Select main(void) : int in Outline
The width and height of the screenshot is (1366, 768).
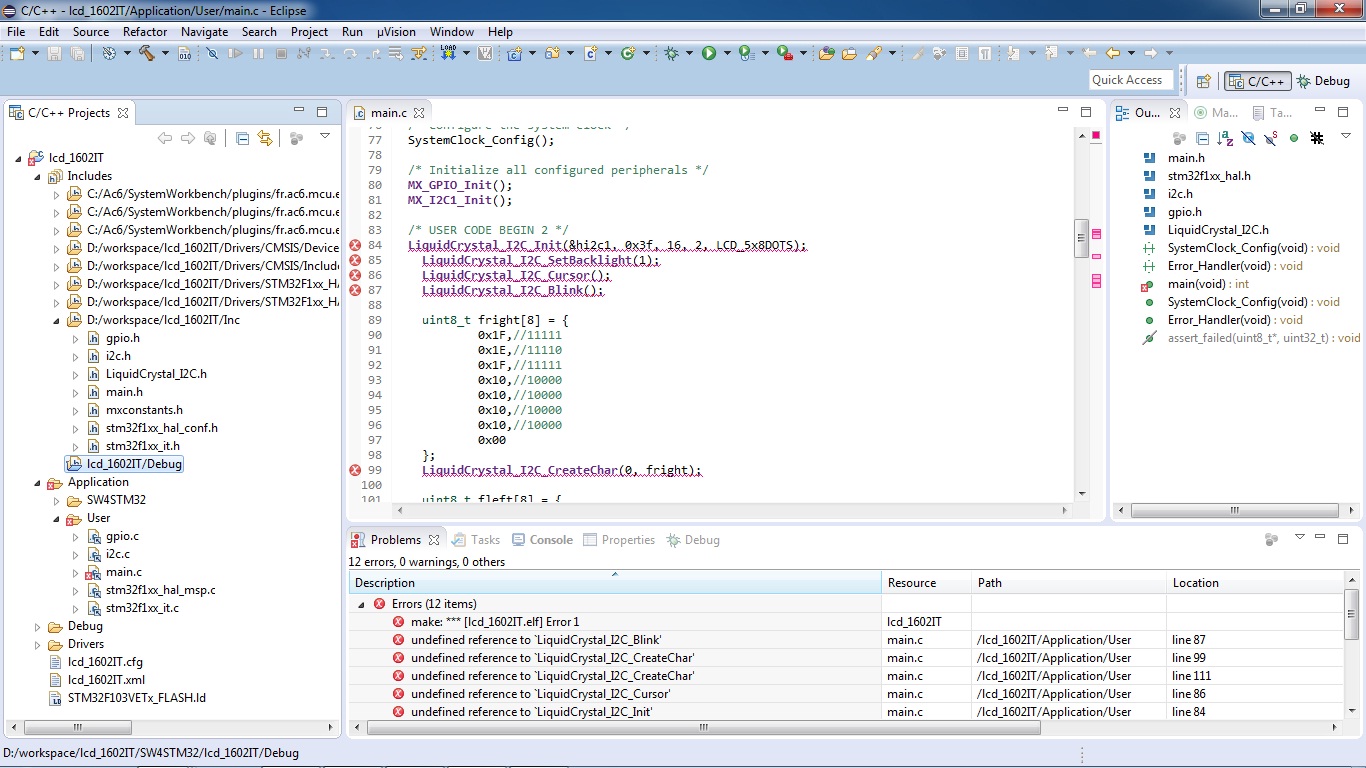1208,284
